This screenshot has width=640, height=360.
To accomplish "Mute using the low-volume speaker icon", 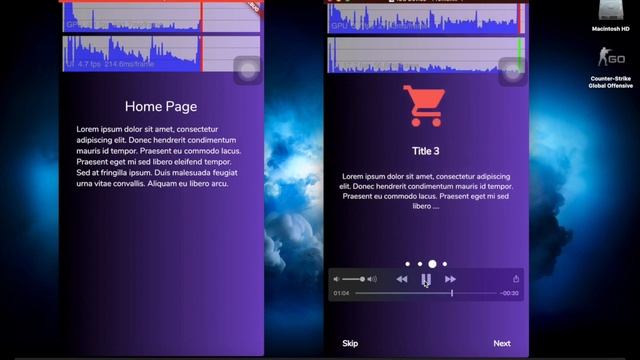I will [336, 279].
